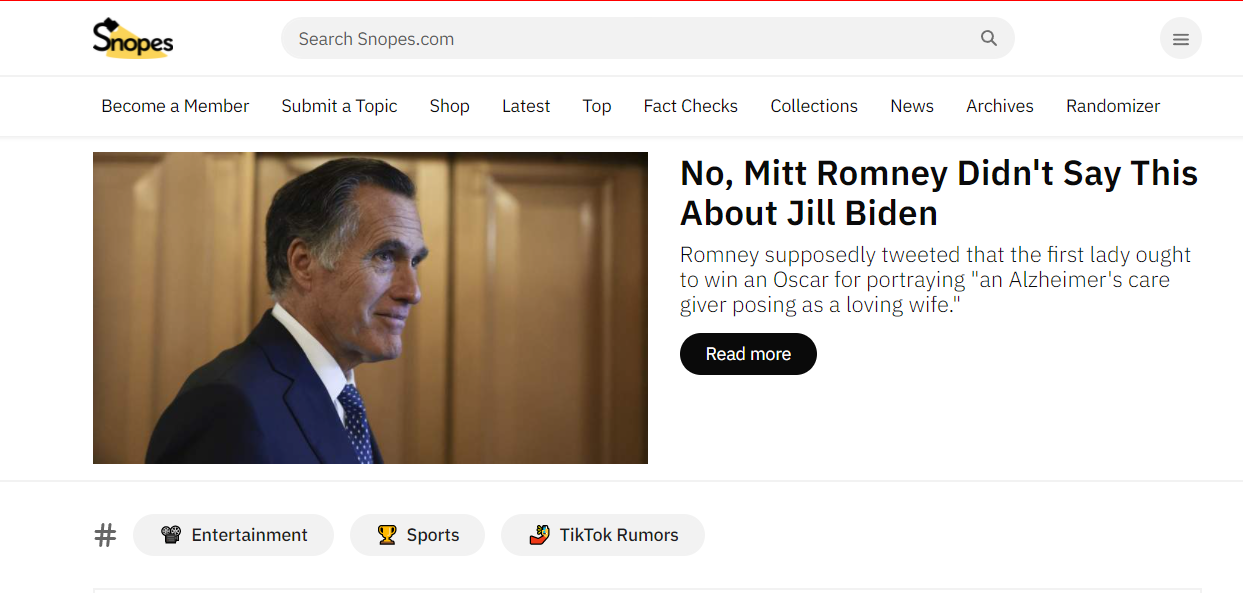Open the Archives page

click(x=999, y=106)
